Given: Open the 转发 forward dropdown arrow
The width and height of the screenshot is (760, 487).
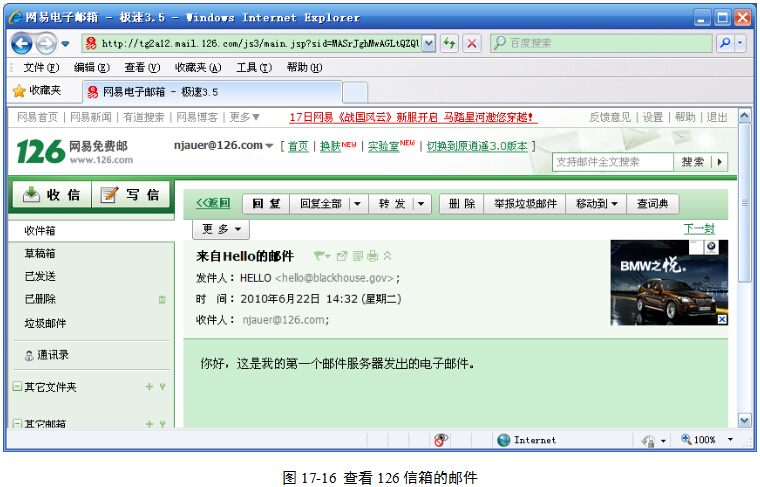Looking at the screenshot, I should (421, 204).
